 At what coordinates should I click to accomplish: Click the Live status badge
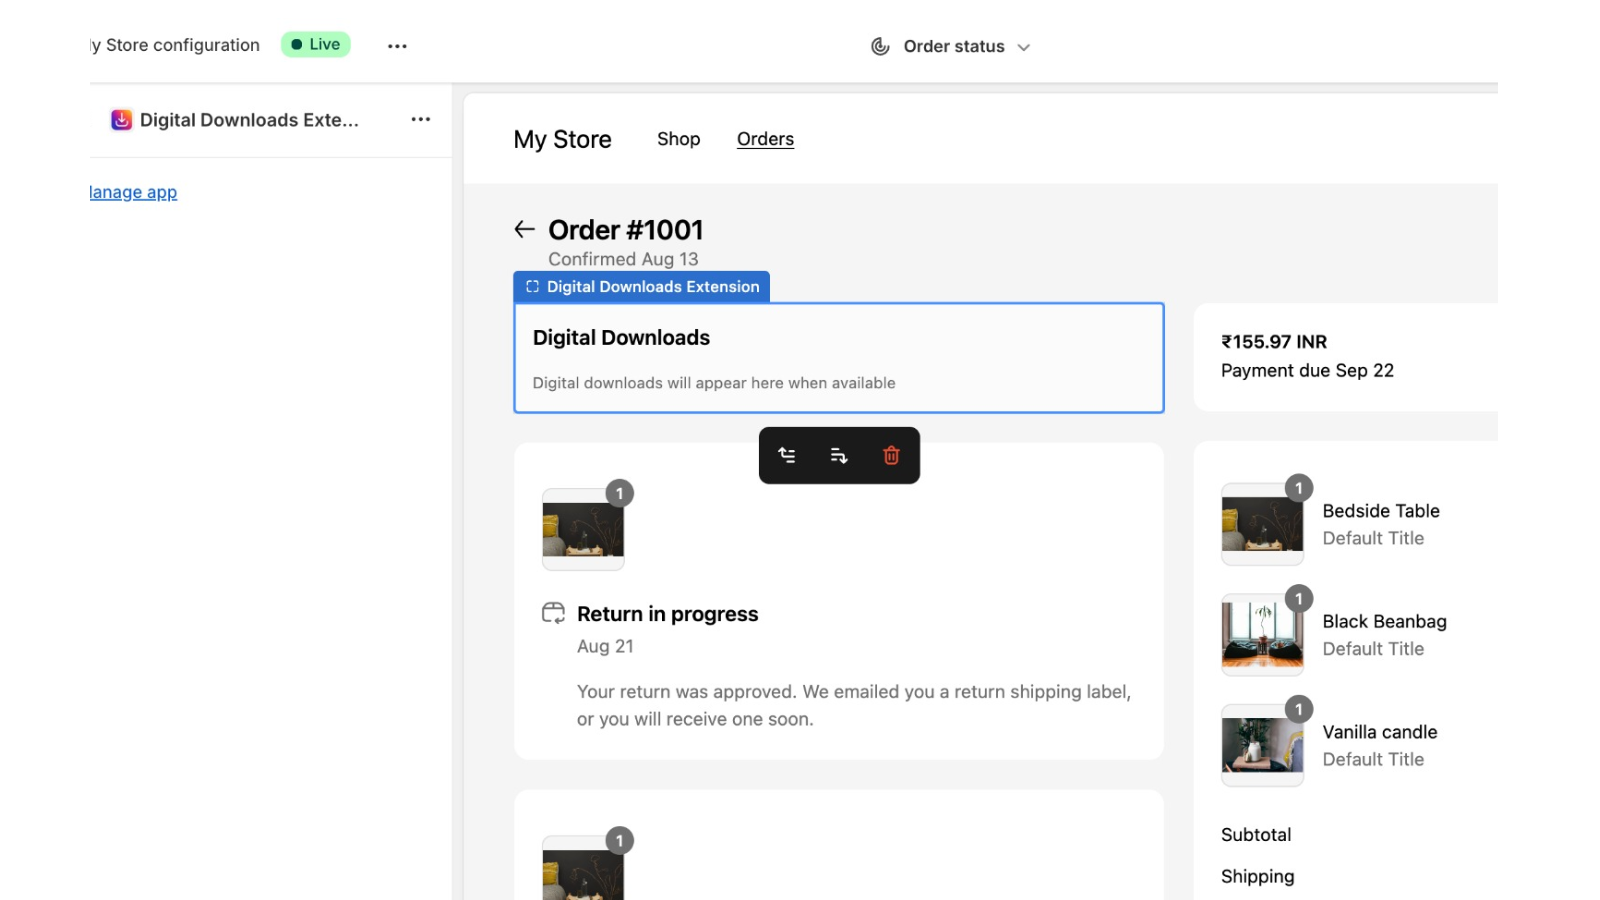[315, 44]
